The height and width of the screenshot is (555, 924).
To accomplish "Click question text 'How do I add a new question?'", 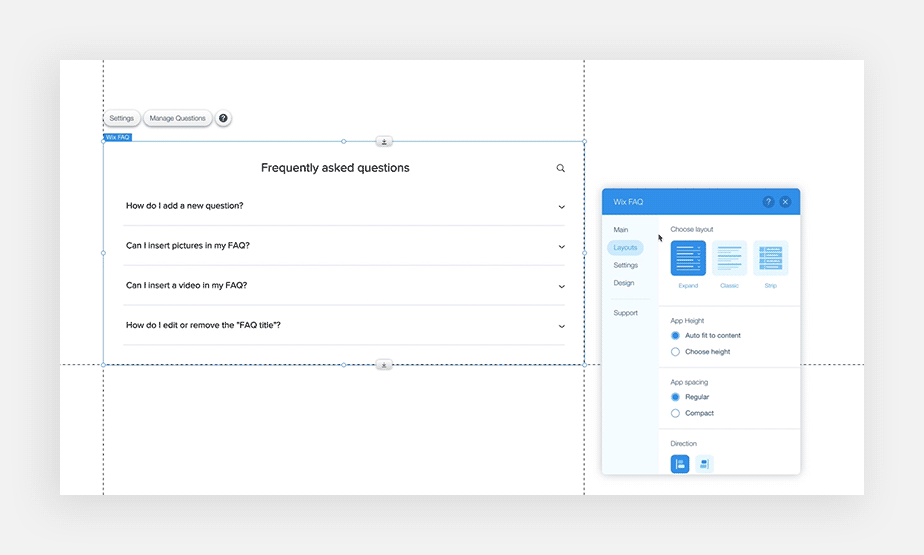I will click(184, 206).
